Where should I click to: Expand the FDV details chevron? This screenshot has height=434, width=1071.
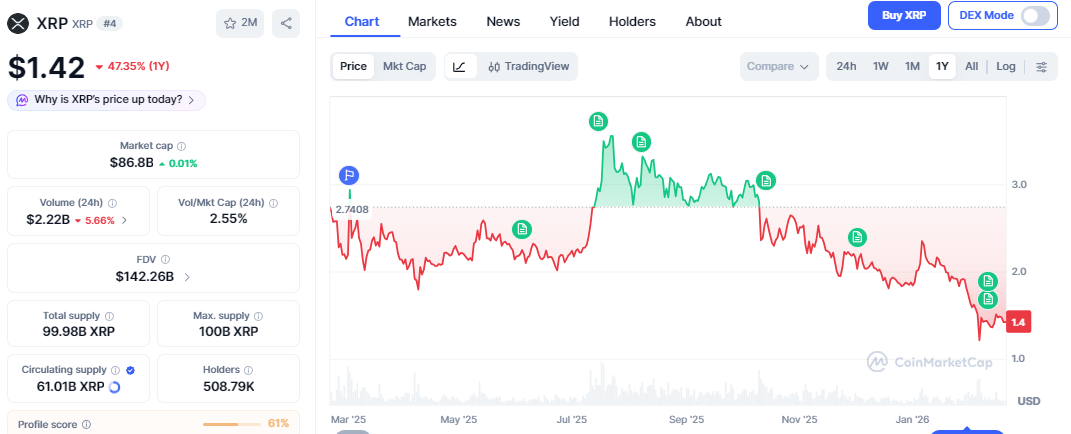pyautogui.click(x=187, y=277)
